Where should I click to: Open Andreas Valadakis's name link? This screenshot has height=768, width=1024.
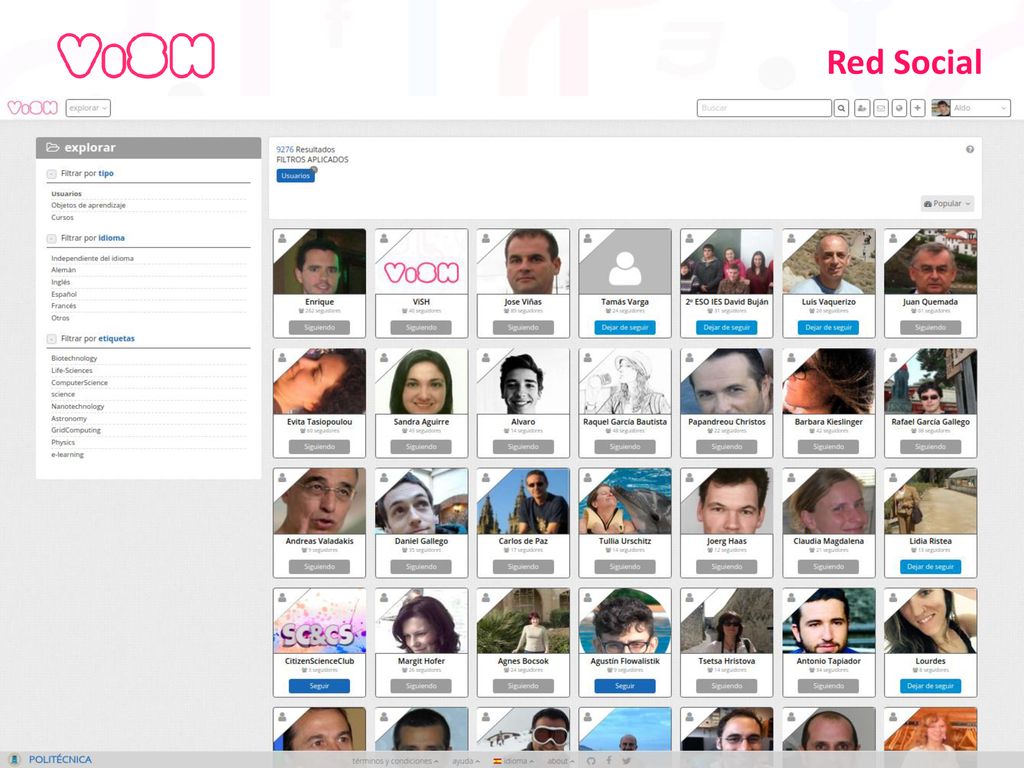pyautogui.click(x=319, y=541)
